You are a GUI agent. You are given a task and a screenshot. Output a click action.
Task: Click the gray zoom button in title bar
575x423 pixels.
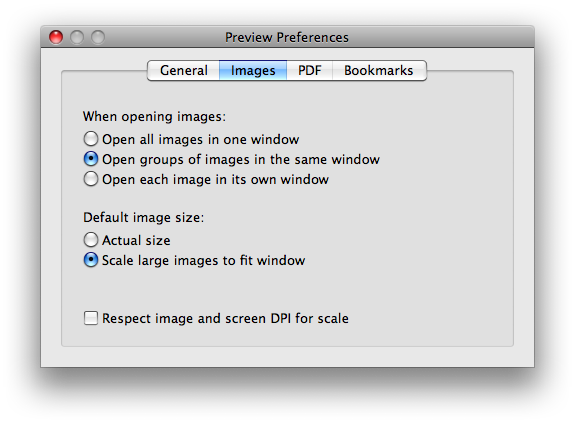[98, 37]
